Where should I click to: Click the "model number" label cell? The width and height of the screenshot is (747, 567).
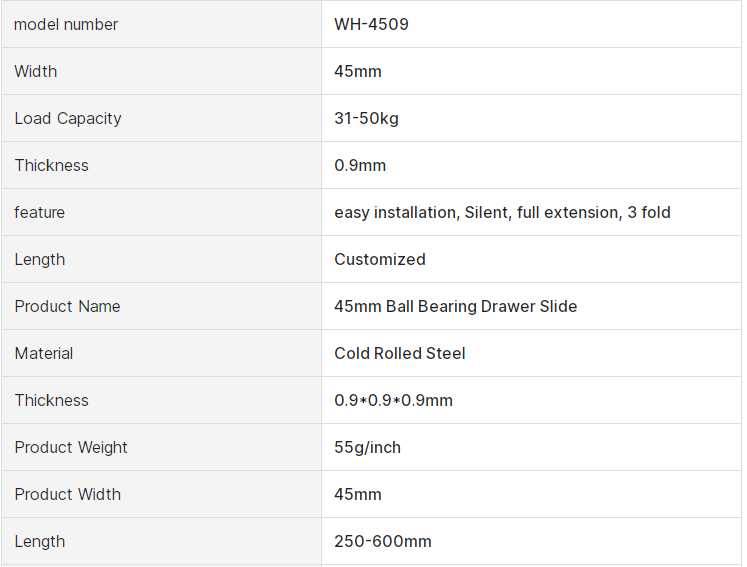tap(66, 24)
